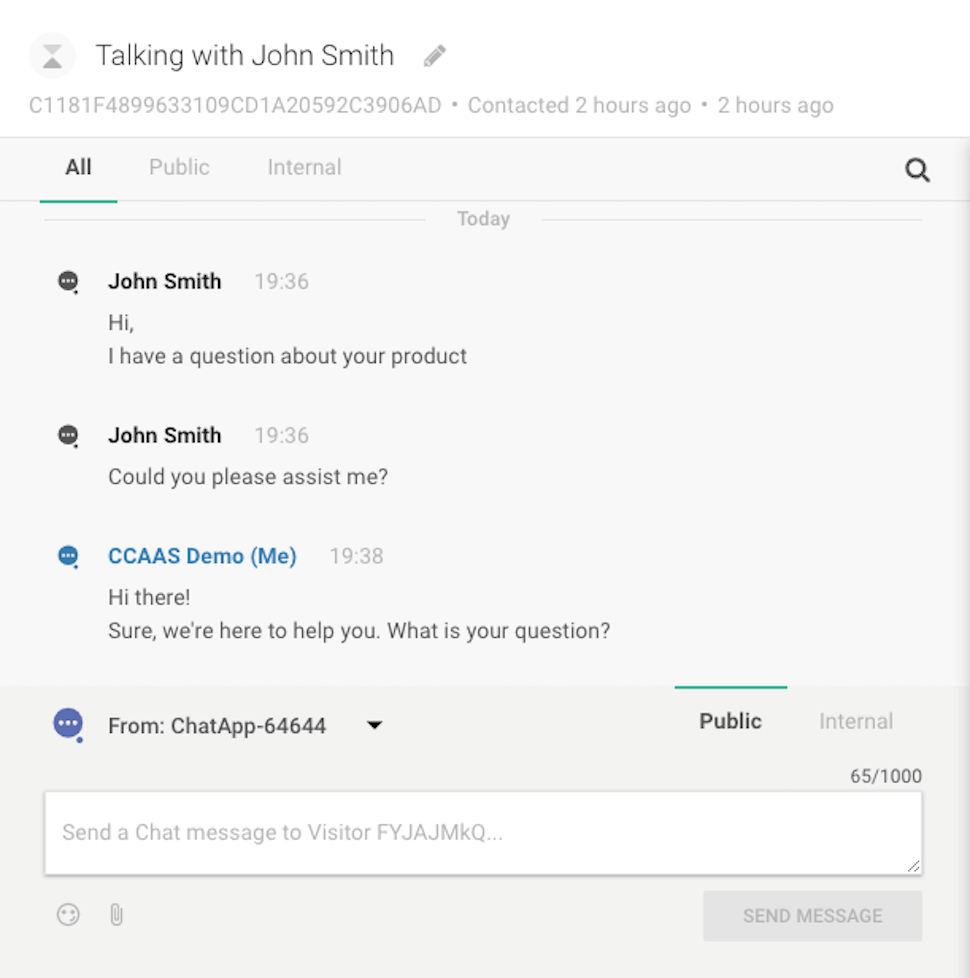This screenshot has width=970, height=978.
Task: Open the emoji picker
Action: [68, 915]
